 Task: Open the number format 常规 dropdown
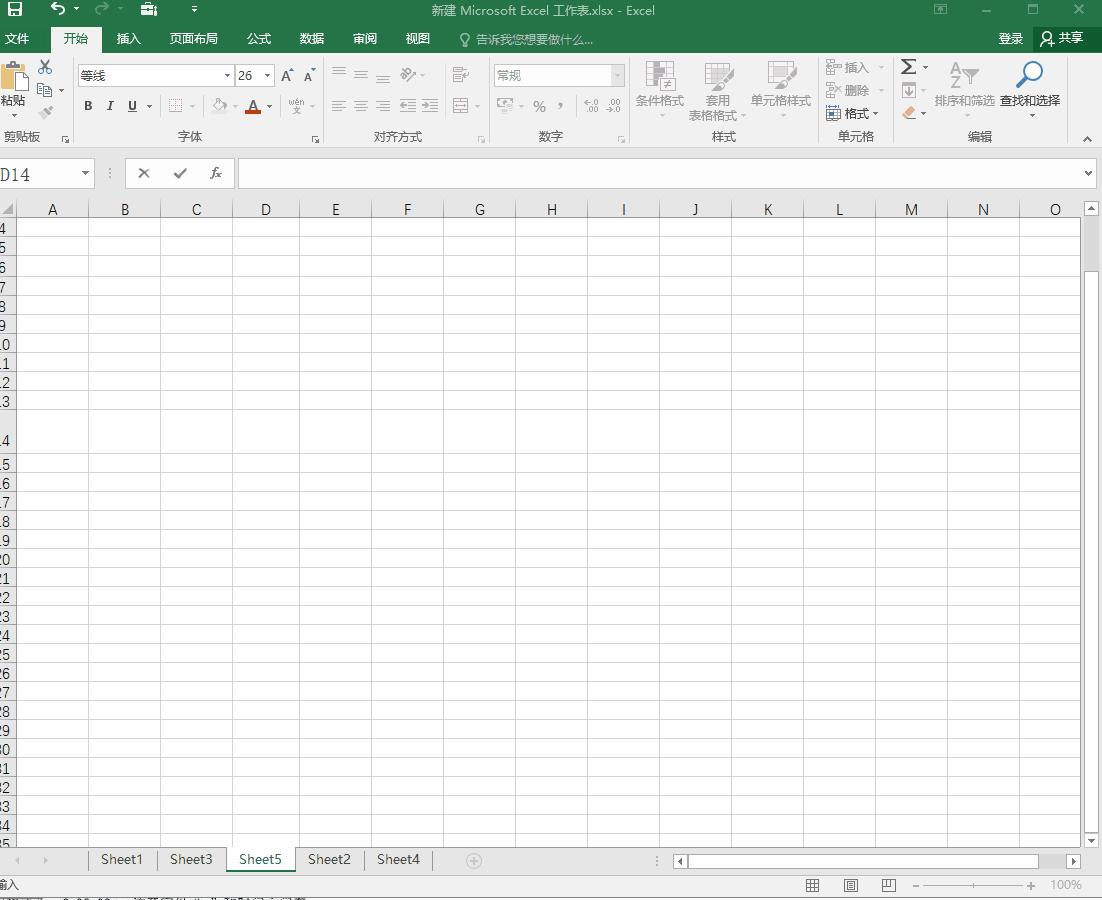(x=617, y=75)
